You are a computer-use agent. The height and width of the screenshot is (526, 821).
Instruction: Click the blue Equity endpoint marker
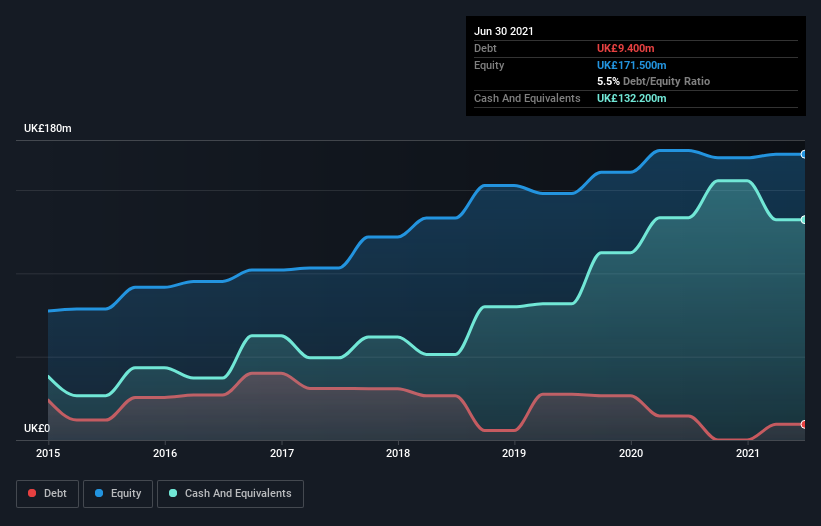804,154
